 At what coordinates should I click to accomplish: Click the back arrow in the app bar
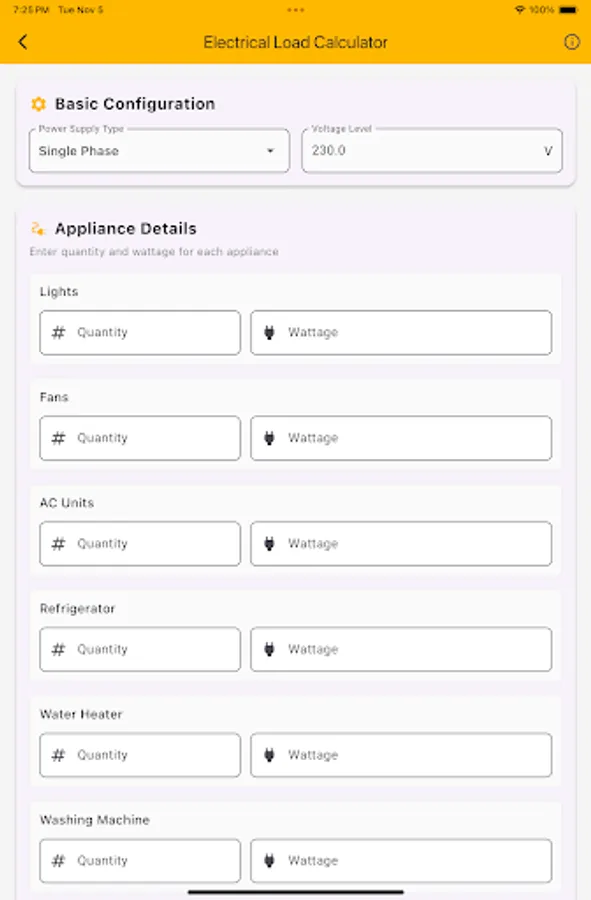click(x=22, y=42)
